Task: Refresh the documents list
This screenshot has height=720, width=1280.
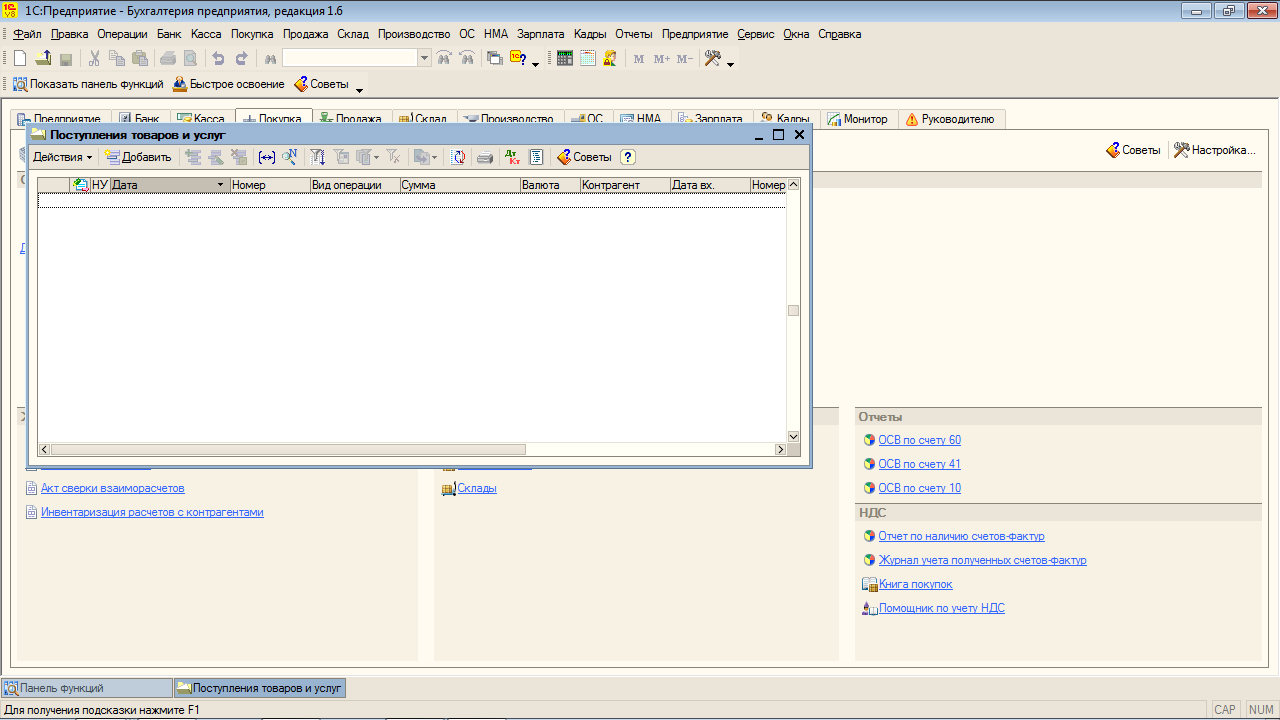Action: 458,157
